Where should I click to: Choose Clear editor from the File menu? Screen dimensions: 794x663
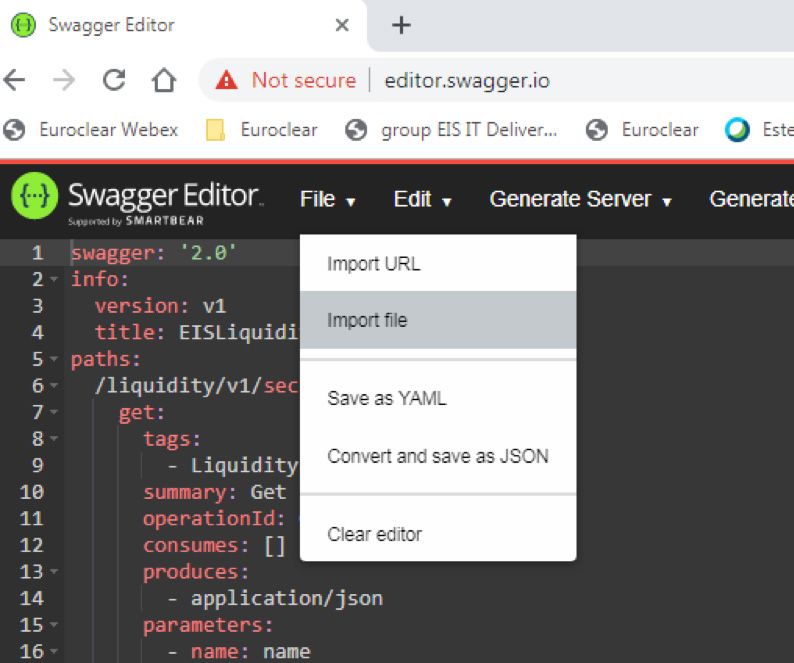[x=438, y=534]
